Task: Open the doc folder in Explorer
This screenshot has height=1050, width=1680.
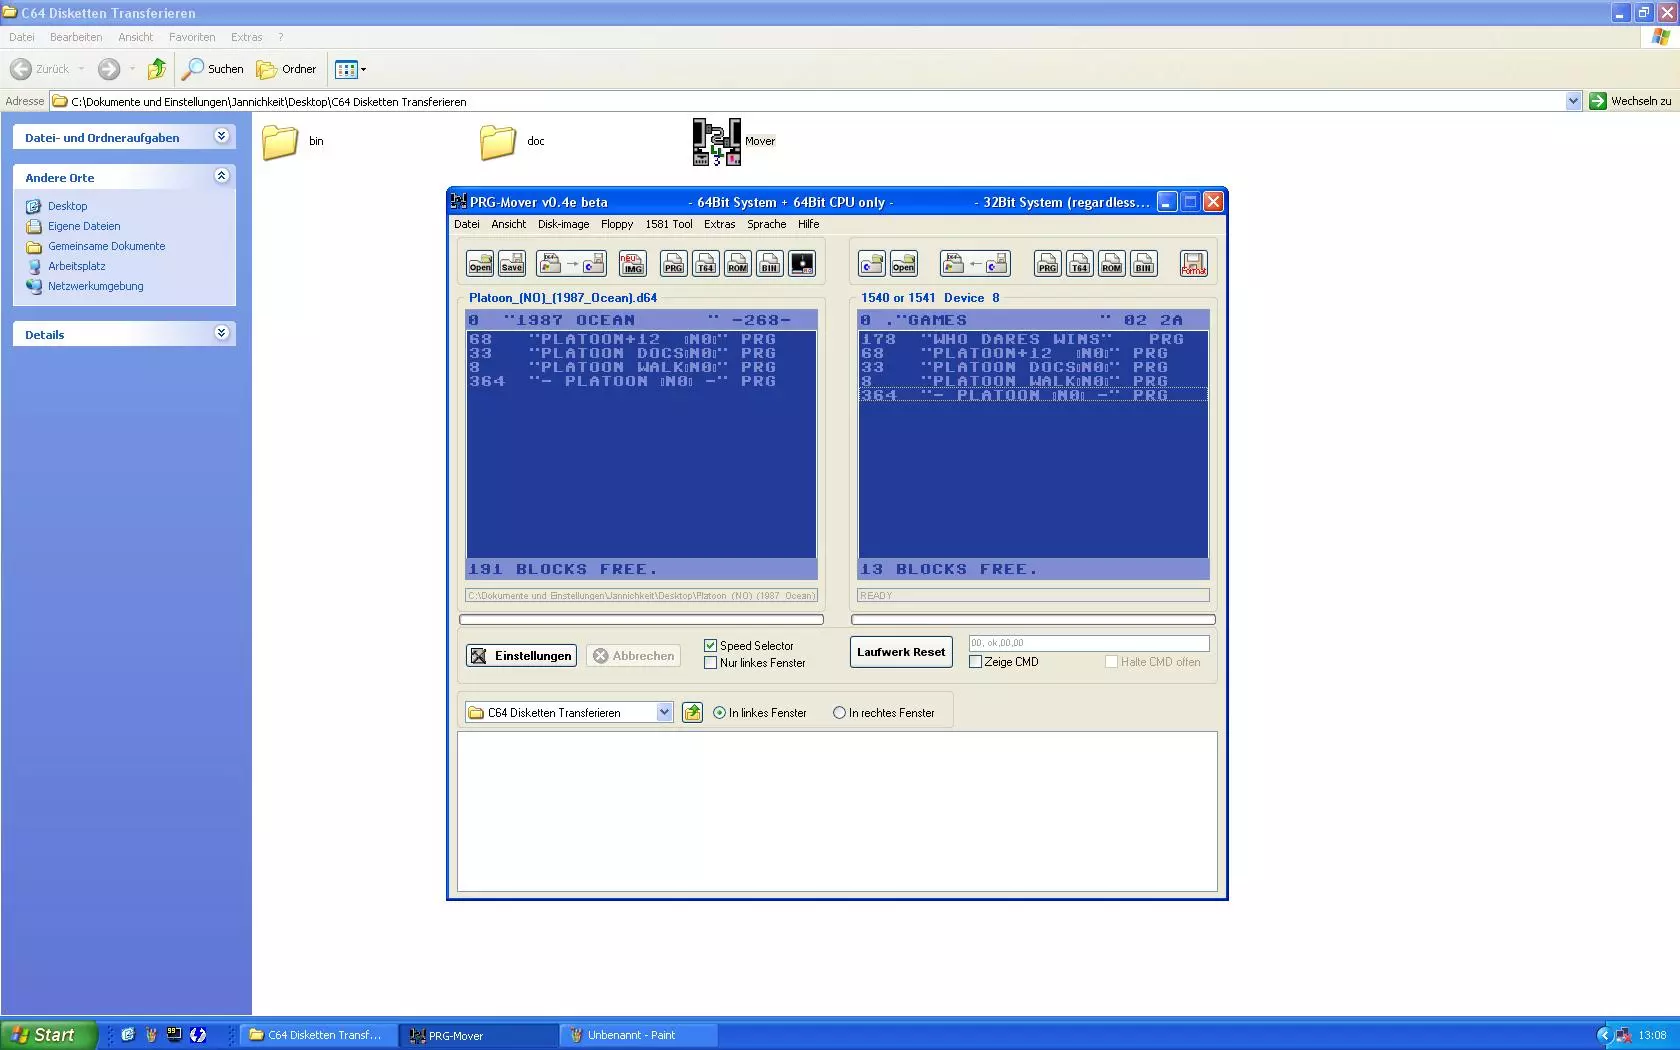Action: coord(497,142)
